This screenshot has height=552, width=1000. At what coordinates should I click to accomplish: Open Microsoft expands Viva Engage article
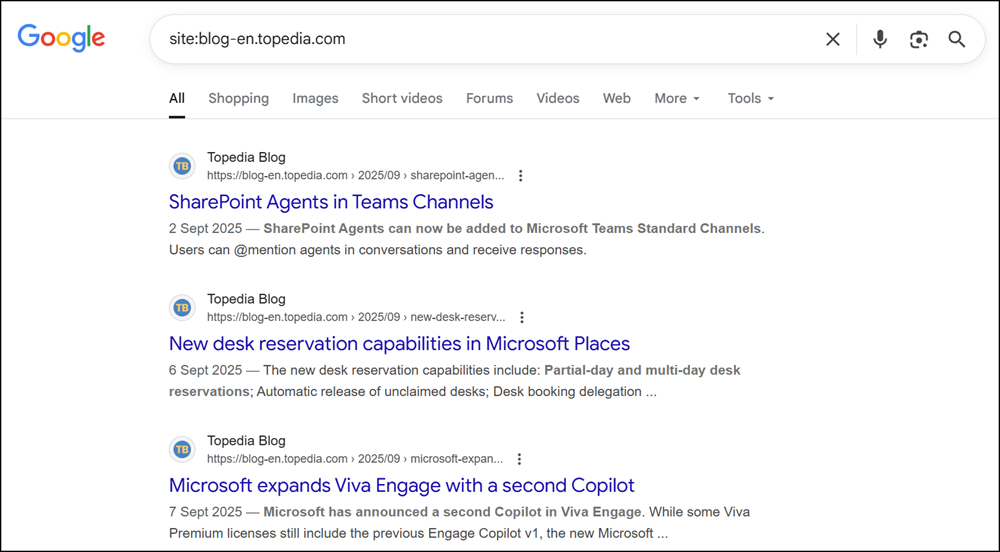tap(401, 486)
